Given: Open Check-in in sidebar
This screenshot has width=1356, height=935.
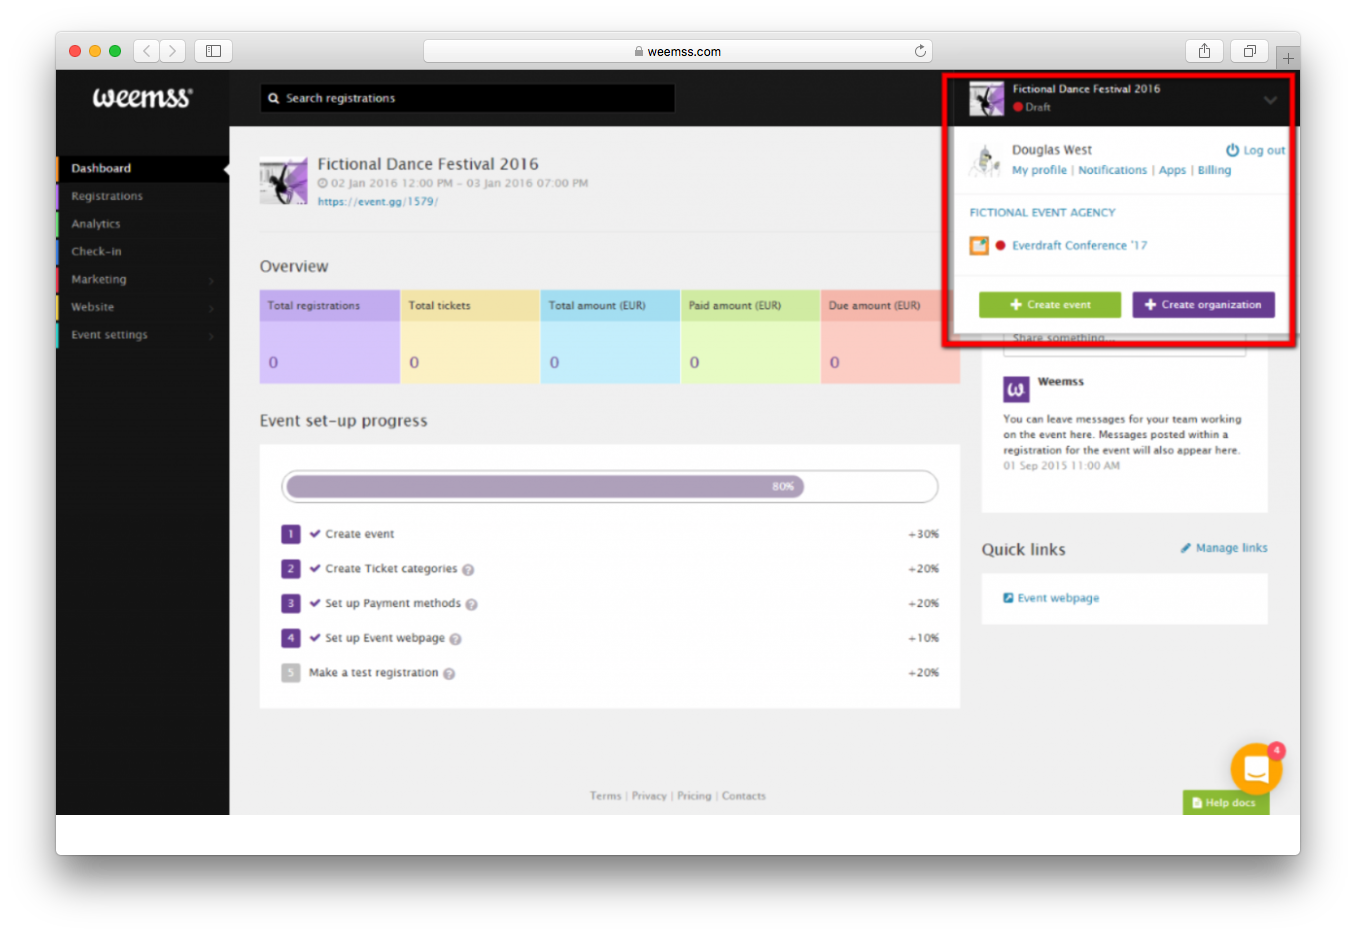Looking at the screenshot, I should tap(142, 252).
